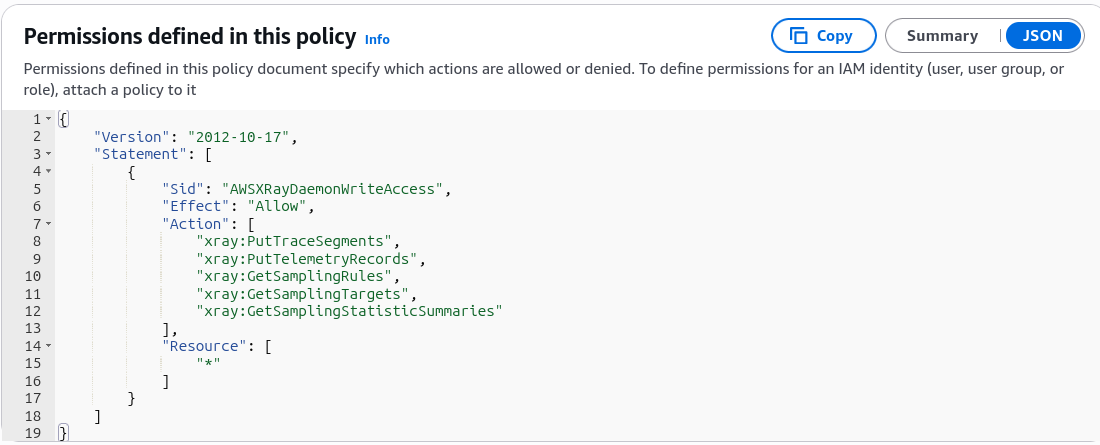Click the AWSXRayDaemonWriteAccess Sid value
1100x445 pixels.
[333, 189]
